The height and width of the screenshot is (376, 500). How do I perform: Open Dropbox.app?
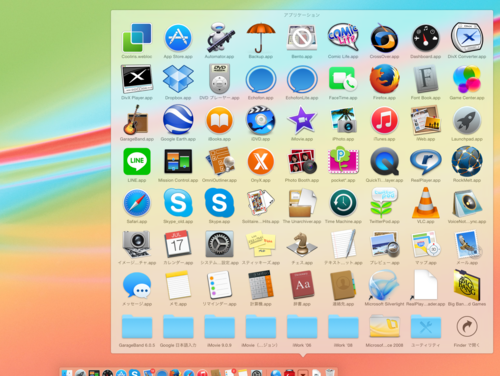coord(178,79)
